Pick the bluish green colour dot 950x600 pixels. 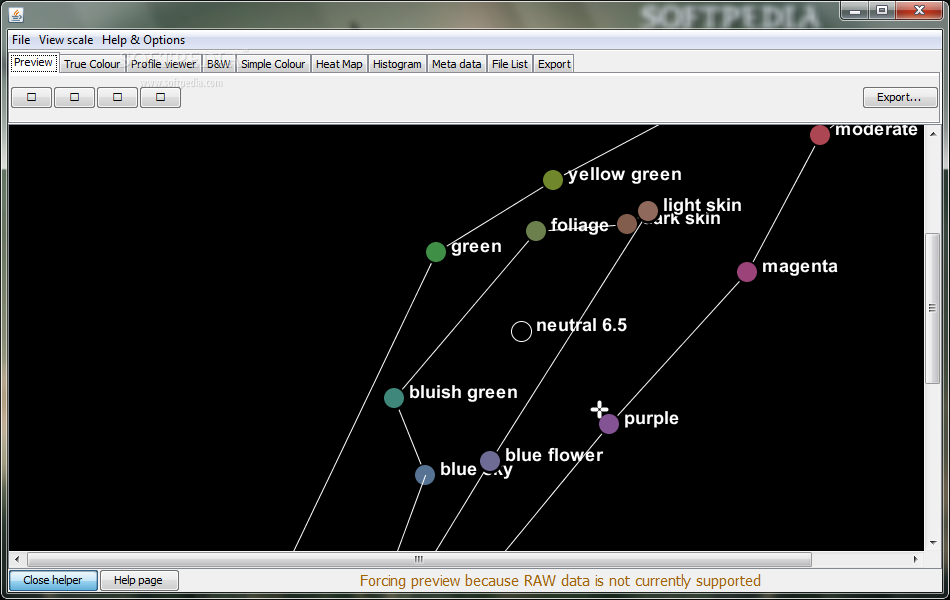pos(394,398)
